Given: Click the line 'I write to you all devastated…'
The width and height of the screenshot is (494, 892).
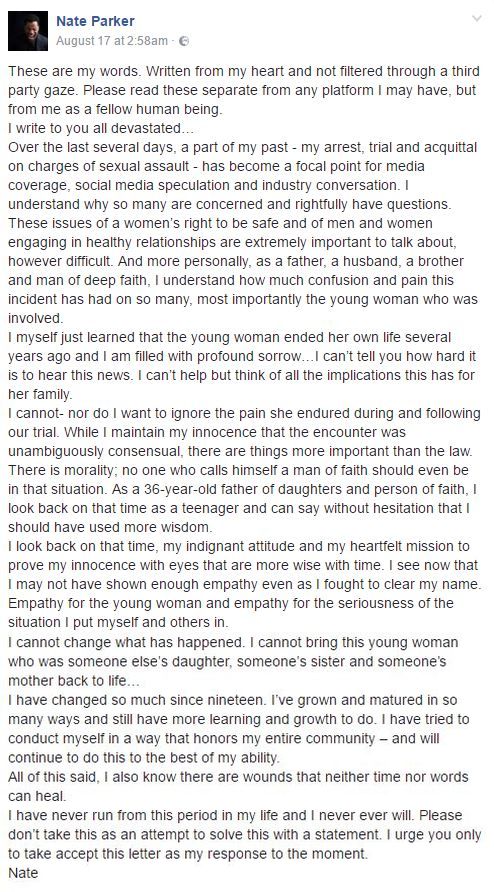Looking at the screenshot, I should click(101, 128).
